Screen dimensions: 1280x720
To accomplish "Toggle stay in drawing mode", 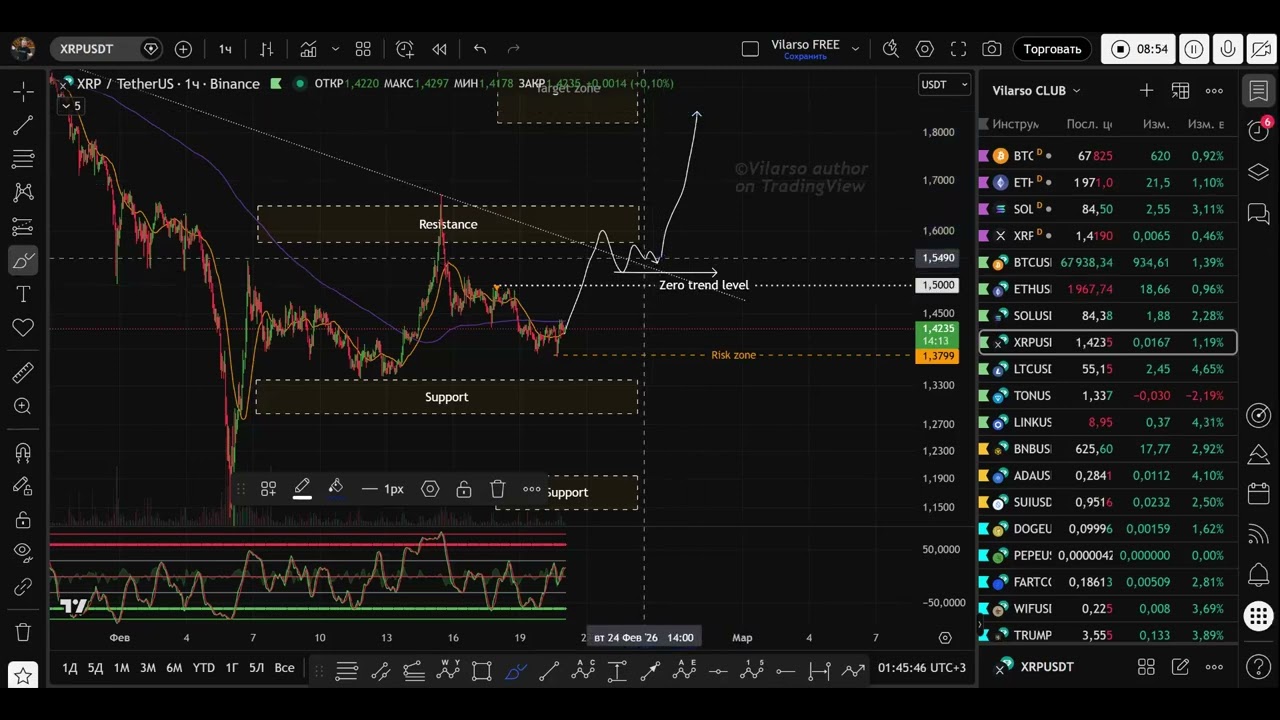I will pos(23,486).
